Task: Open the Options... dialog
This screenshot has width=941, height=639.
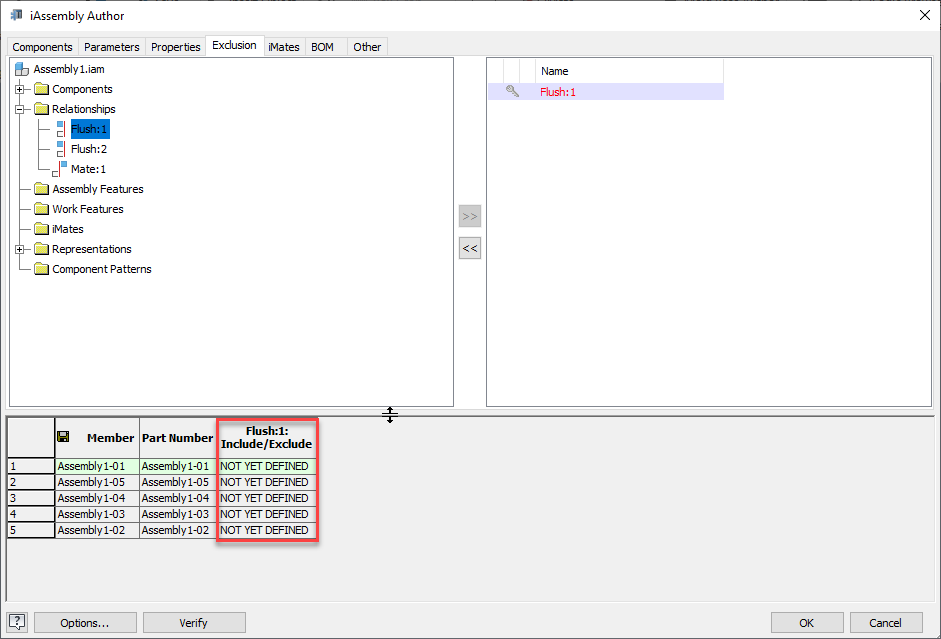Action: 85,623
